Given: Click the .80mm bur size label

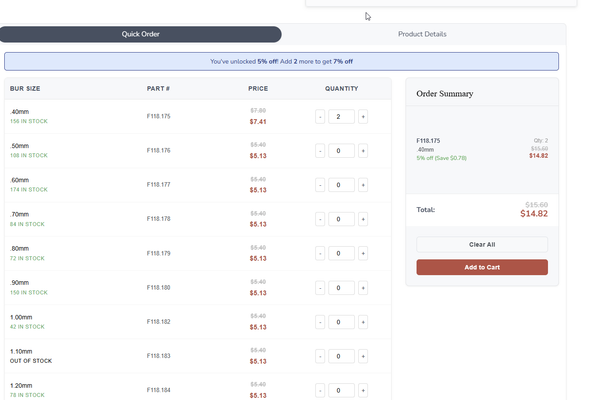Looking at the screenshot, I should (20, 249).
